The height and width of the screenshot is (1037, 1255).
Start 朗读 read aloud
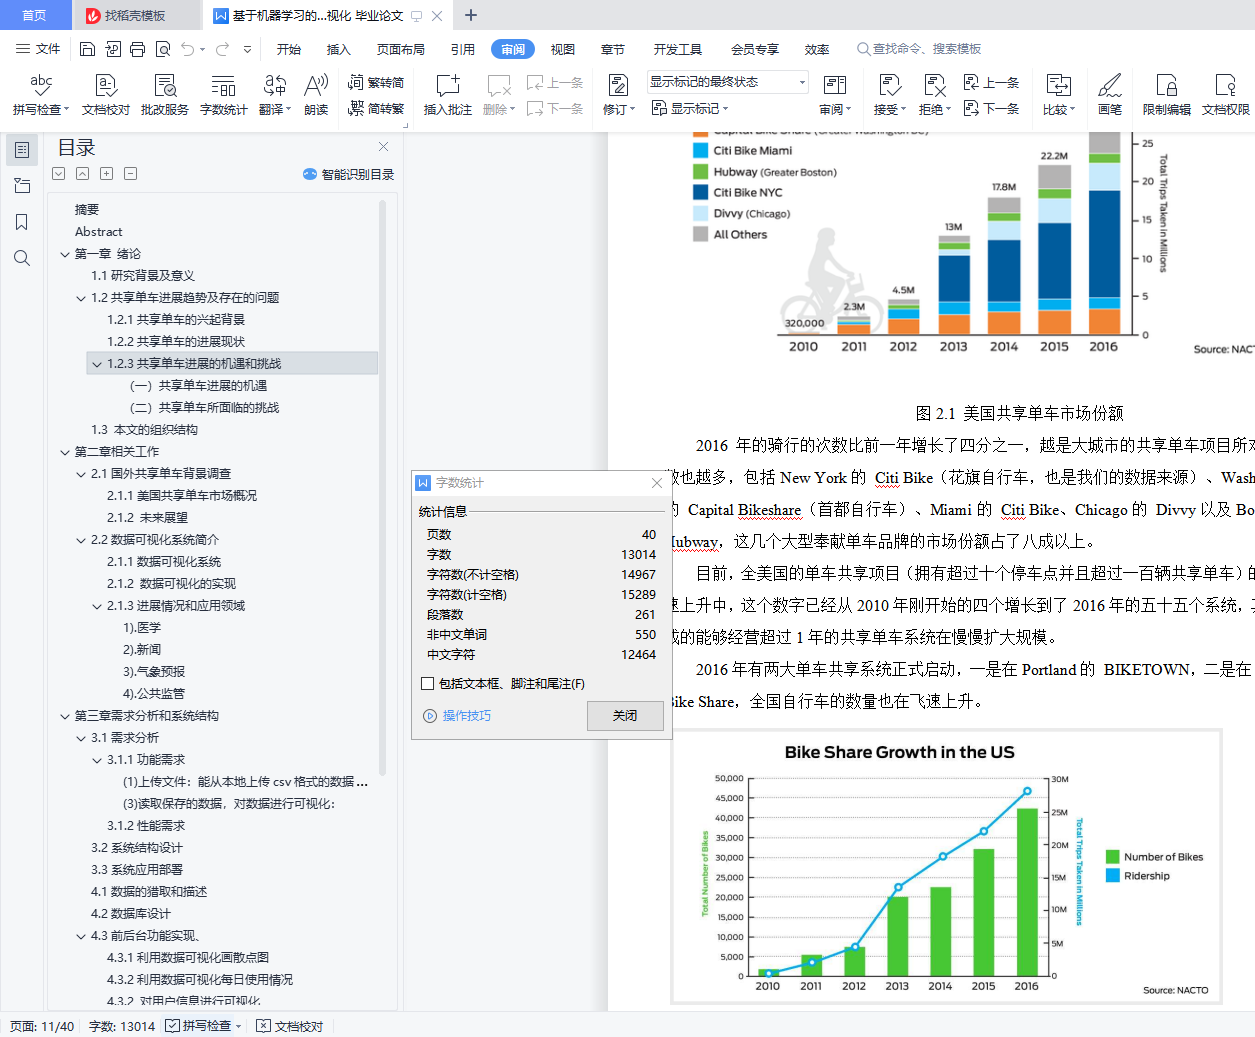pyautogui.click(x=316, y=95)
